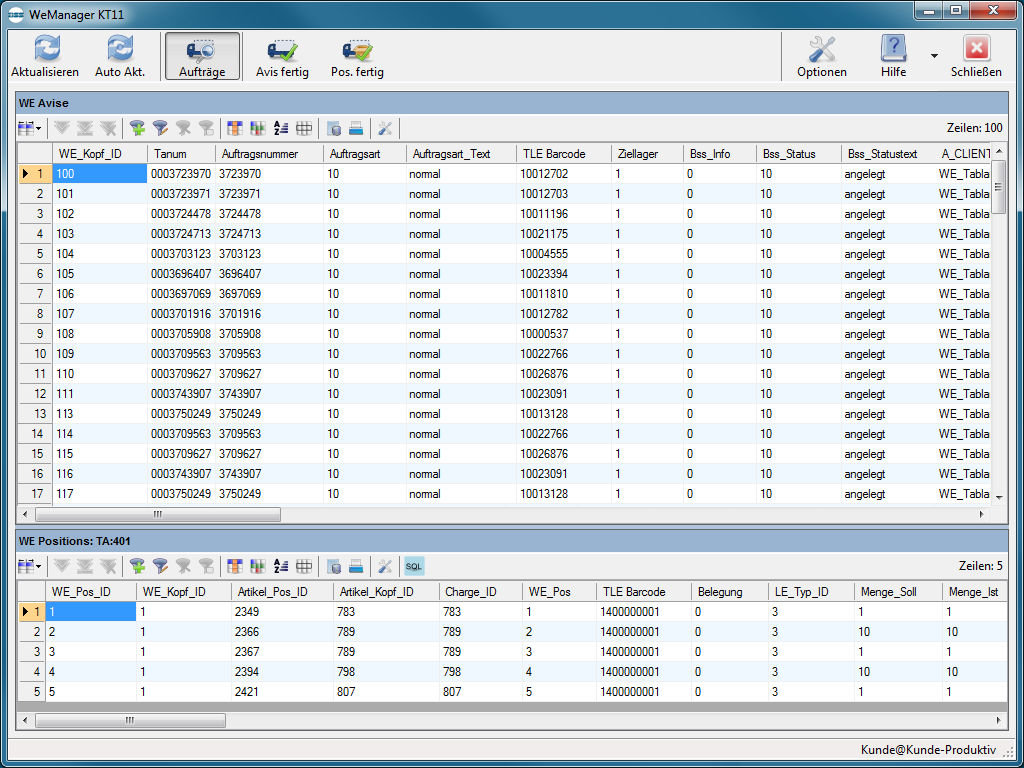Expand the Hilfe dropdown arrow
1024x768 pixels.
point(934,56)
